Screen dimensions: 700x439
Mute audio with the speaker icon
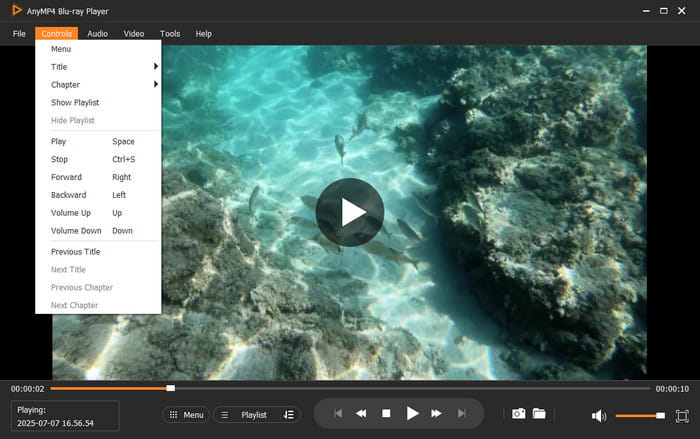coord(599,416)
